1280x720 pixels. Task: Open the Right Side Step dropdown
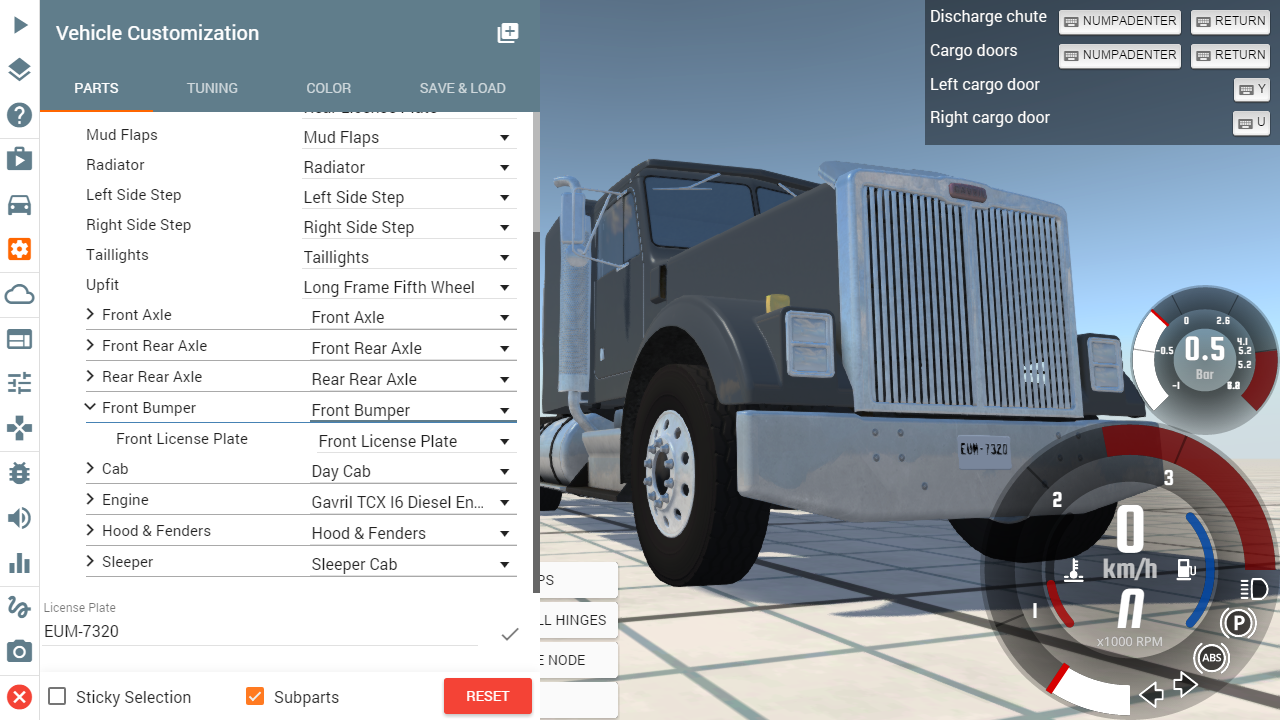point(409,227)
